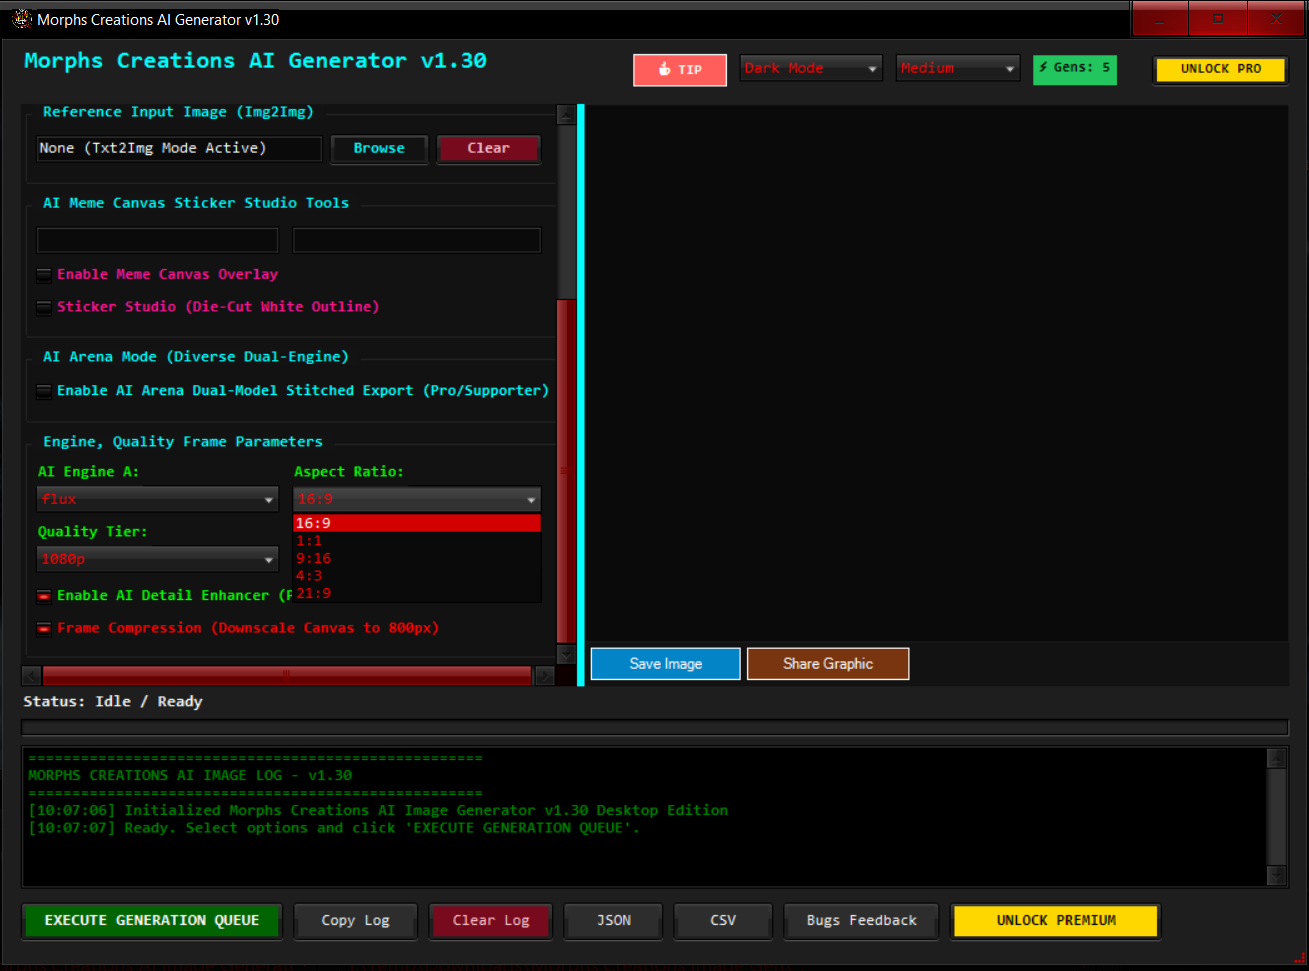Click the red TIP button
Viewport: 1309px width, 971px height.
[680, 70]
